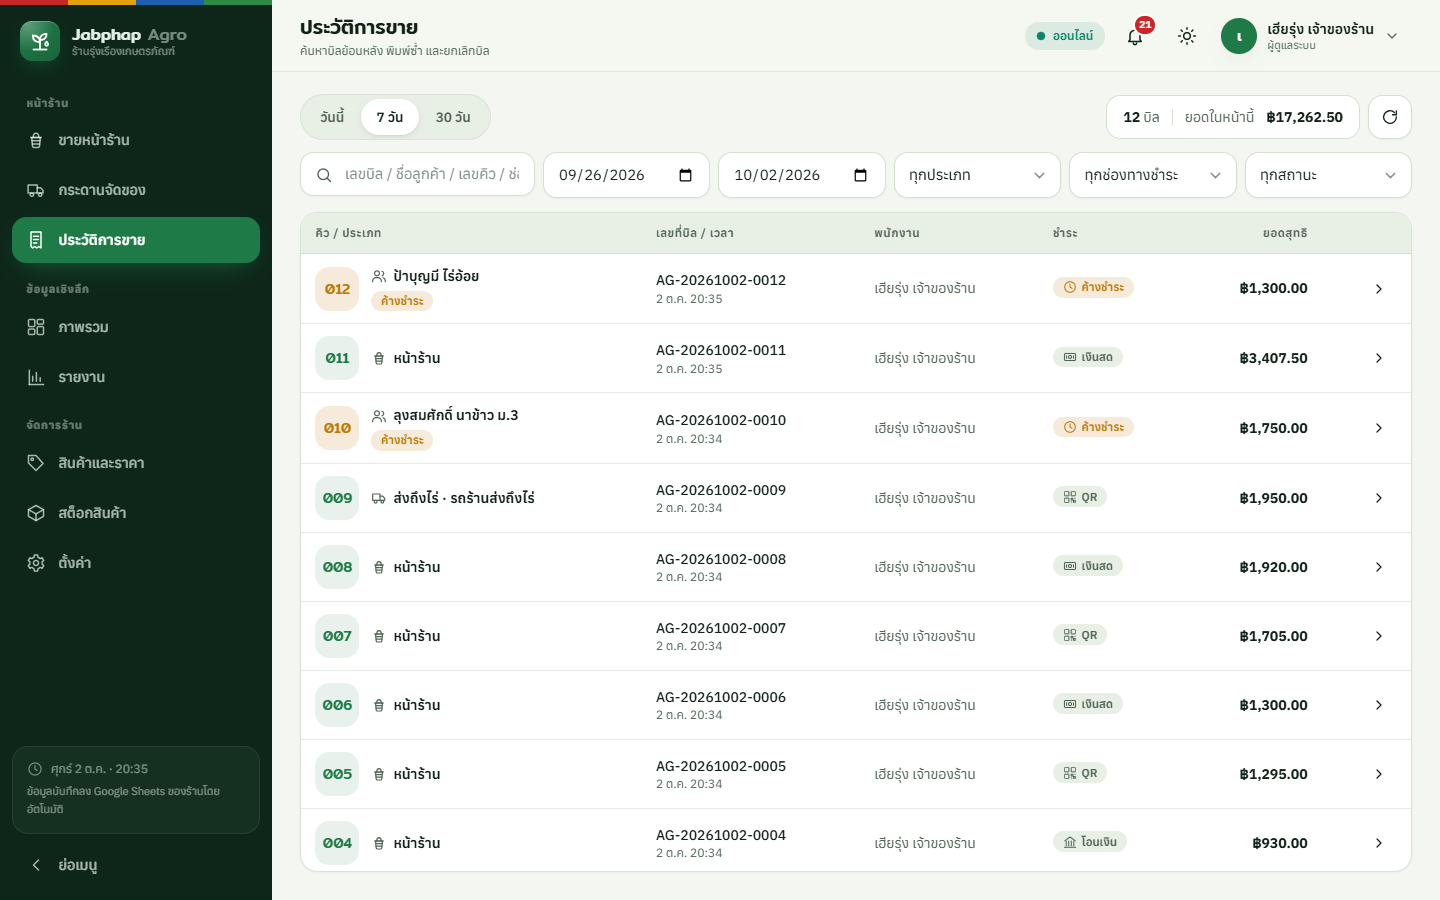Viewport: 1440px width, 900px height.
Task: Collapse sidebar with ย่อเมนู
Action: click(x=136, y=865)
